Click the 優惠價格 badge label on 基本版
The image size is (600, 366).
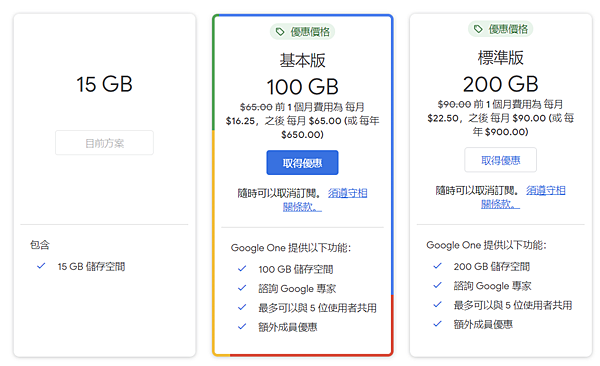[x=310, y=32]
